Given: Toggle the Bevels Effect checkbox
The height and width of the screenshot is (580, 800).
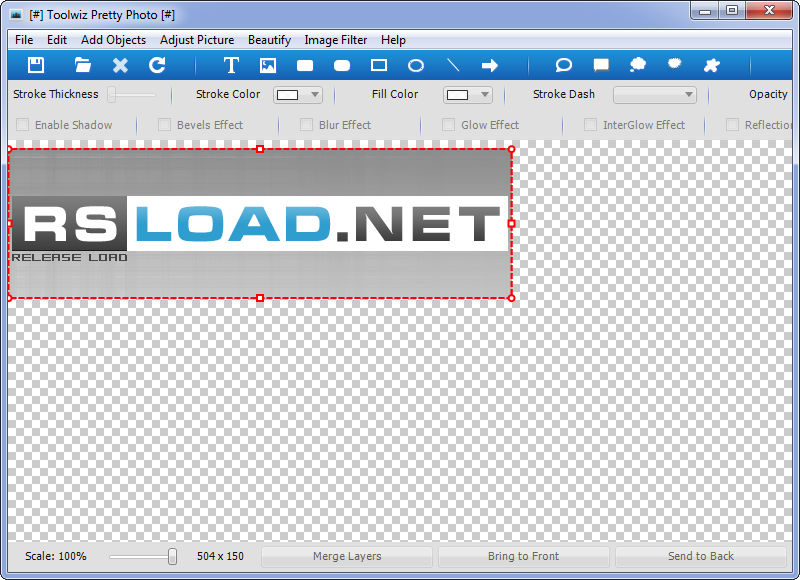Looking at the screenshot, I should [x=164, y=124].
